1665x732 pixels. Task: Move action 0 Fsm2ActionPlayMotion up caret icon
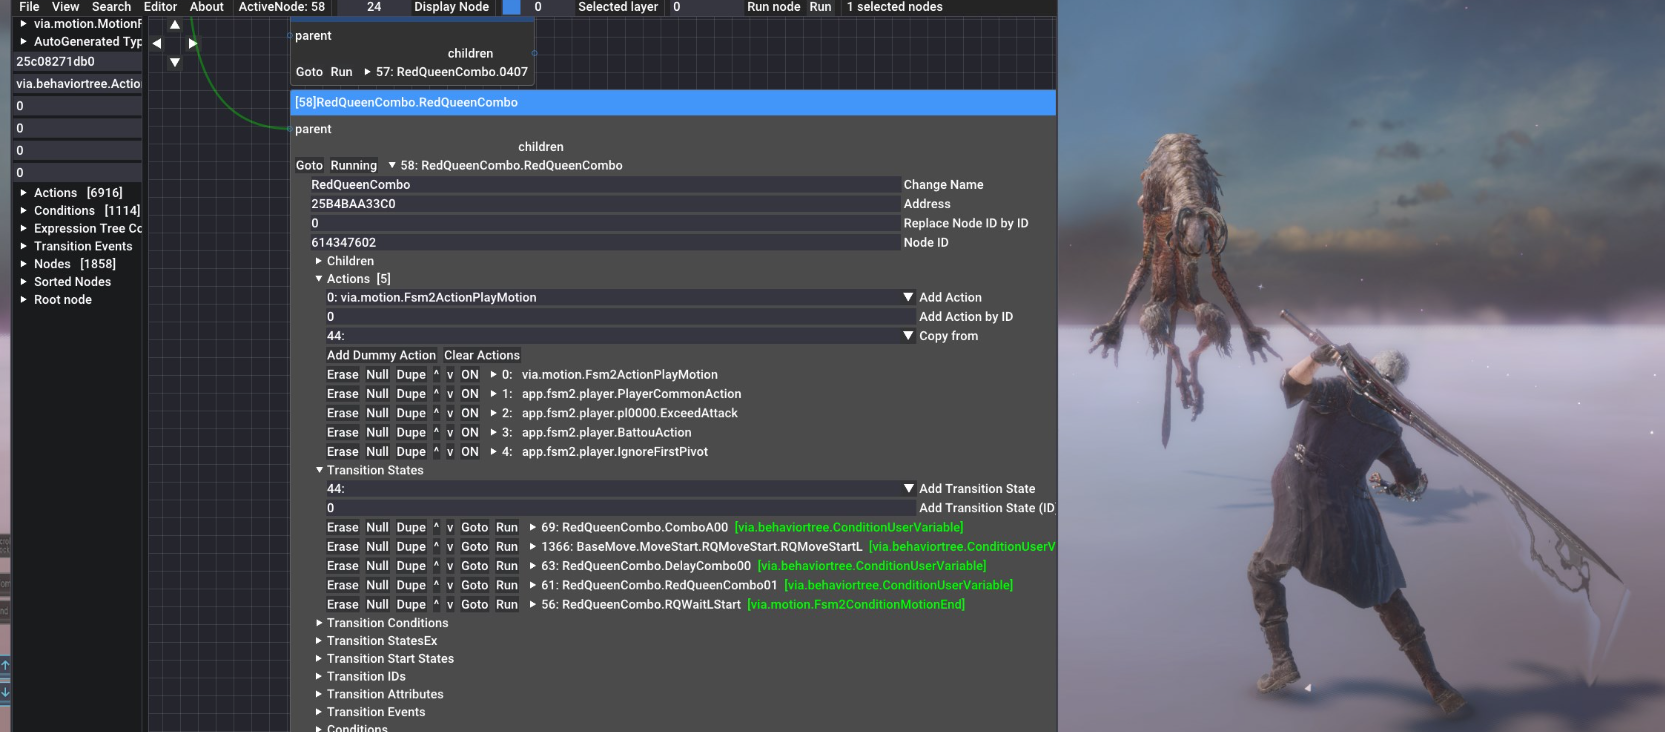click(436, 375)
